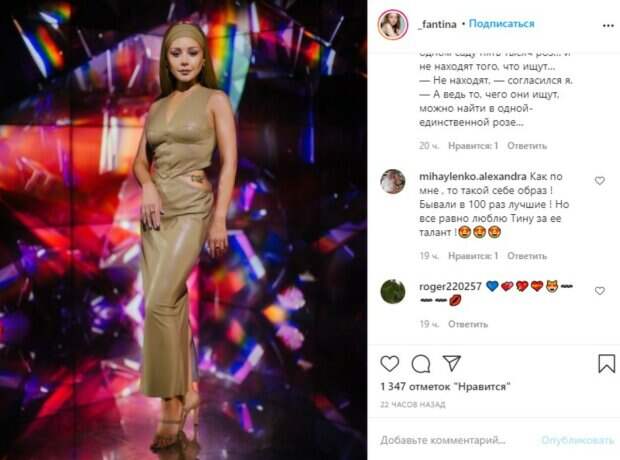
Task: Reply to roger220257's comment via Ответить
Action: (x=468, y=324)
